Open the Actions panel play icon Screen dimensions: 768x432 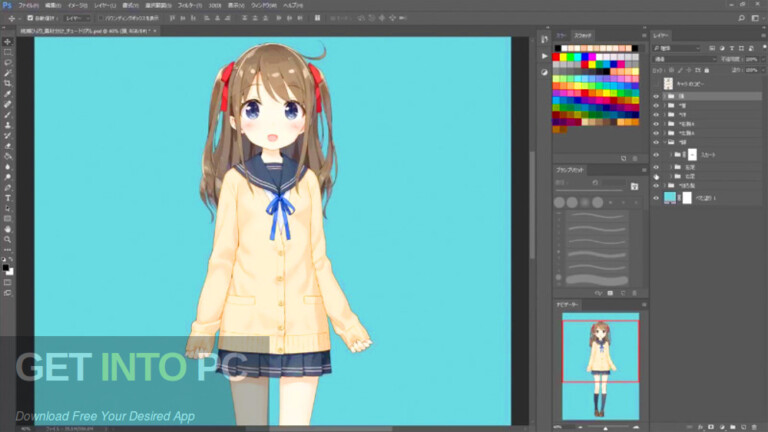545,56
